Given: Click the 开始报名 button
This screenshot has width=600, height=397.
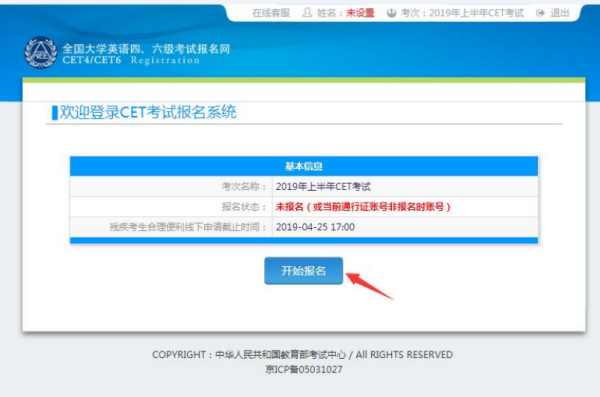Looking at the screenshot, I should point(303,271).
